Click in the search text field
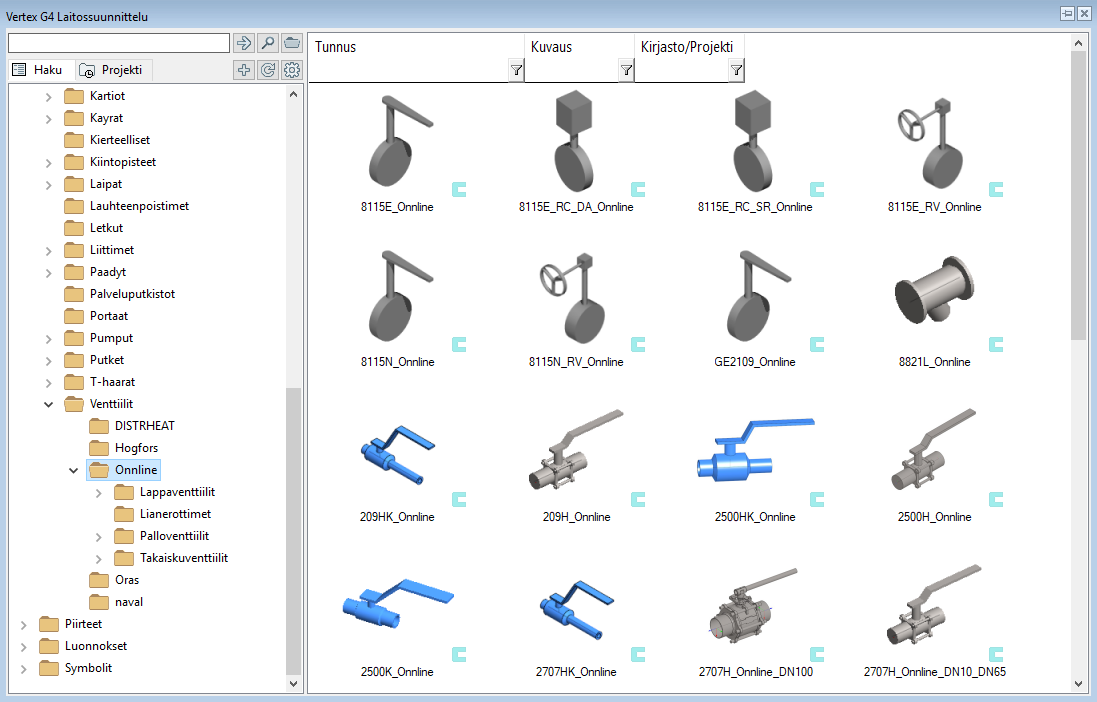 click(x=118, y=43)
